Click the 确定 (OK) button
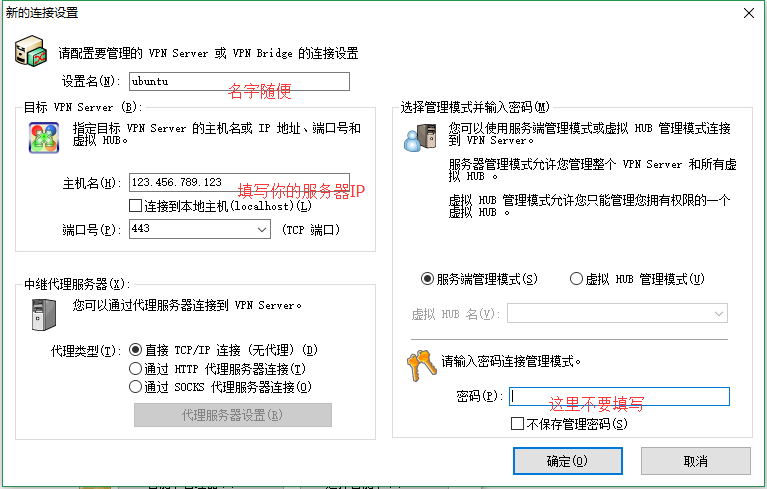The height and width of the screenshot is (489, 767). (x=567, y=461)
